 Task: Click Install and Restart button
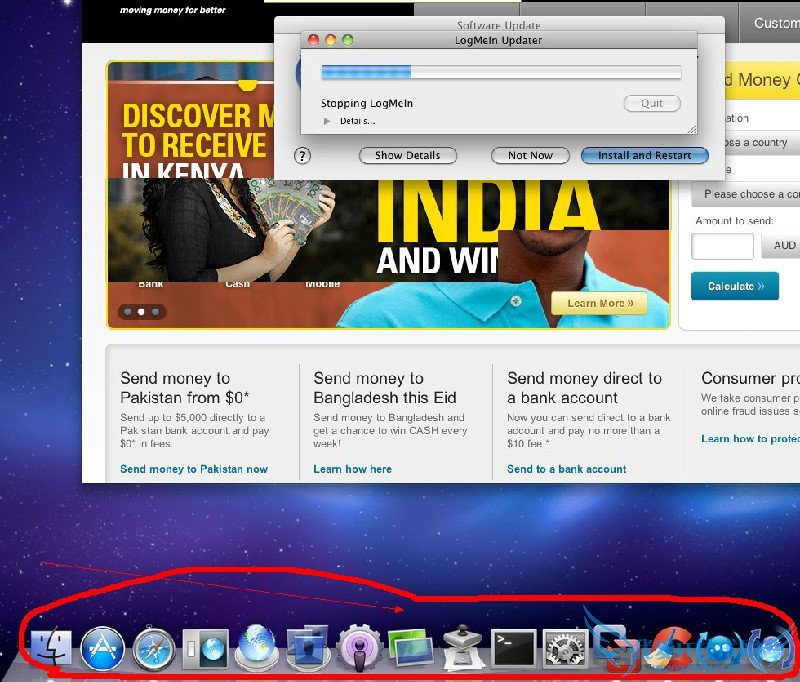(x=644, y=156)
